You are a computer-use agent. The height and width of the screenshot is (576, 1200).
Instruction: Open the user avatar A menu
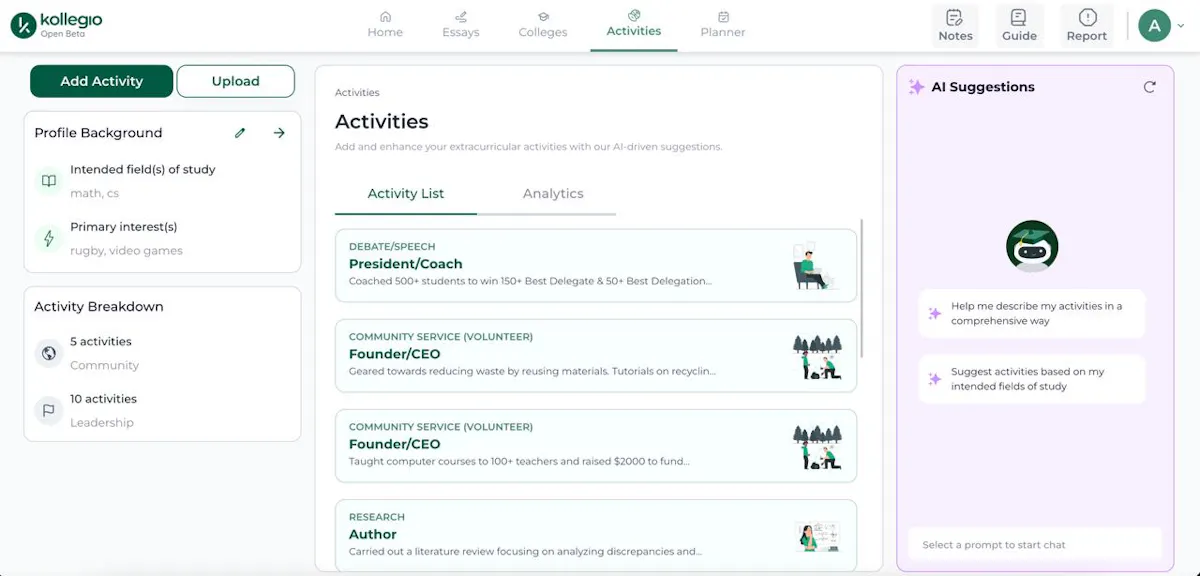(1154, 26)
